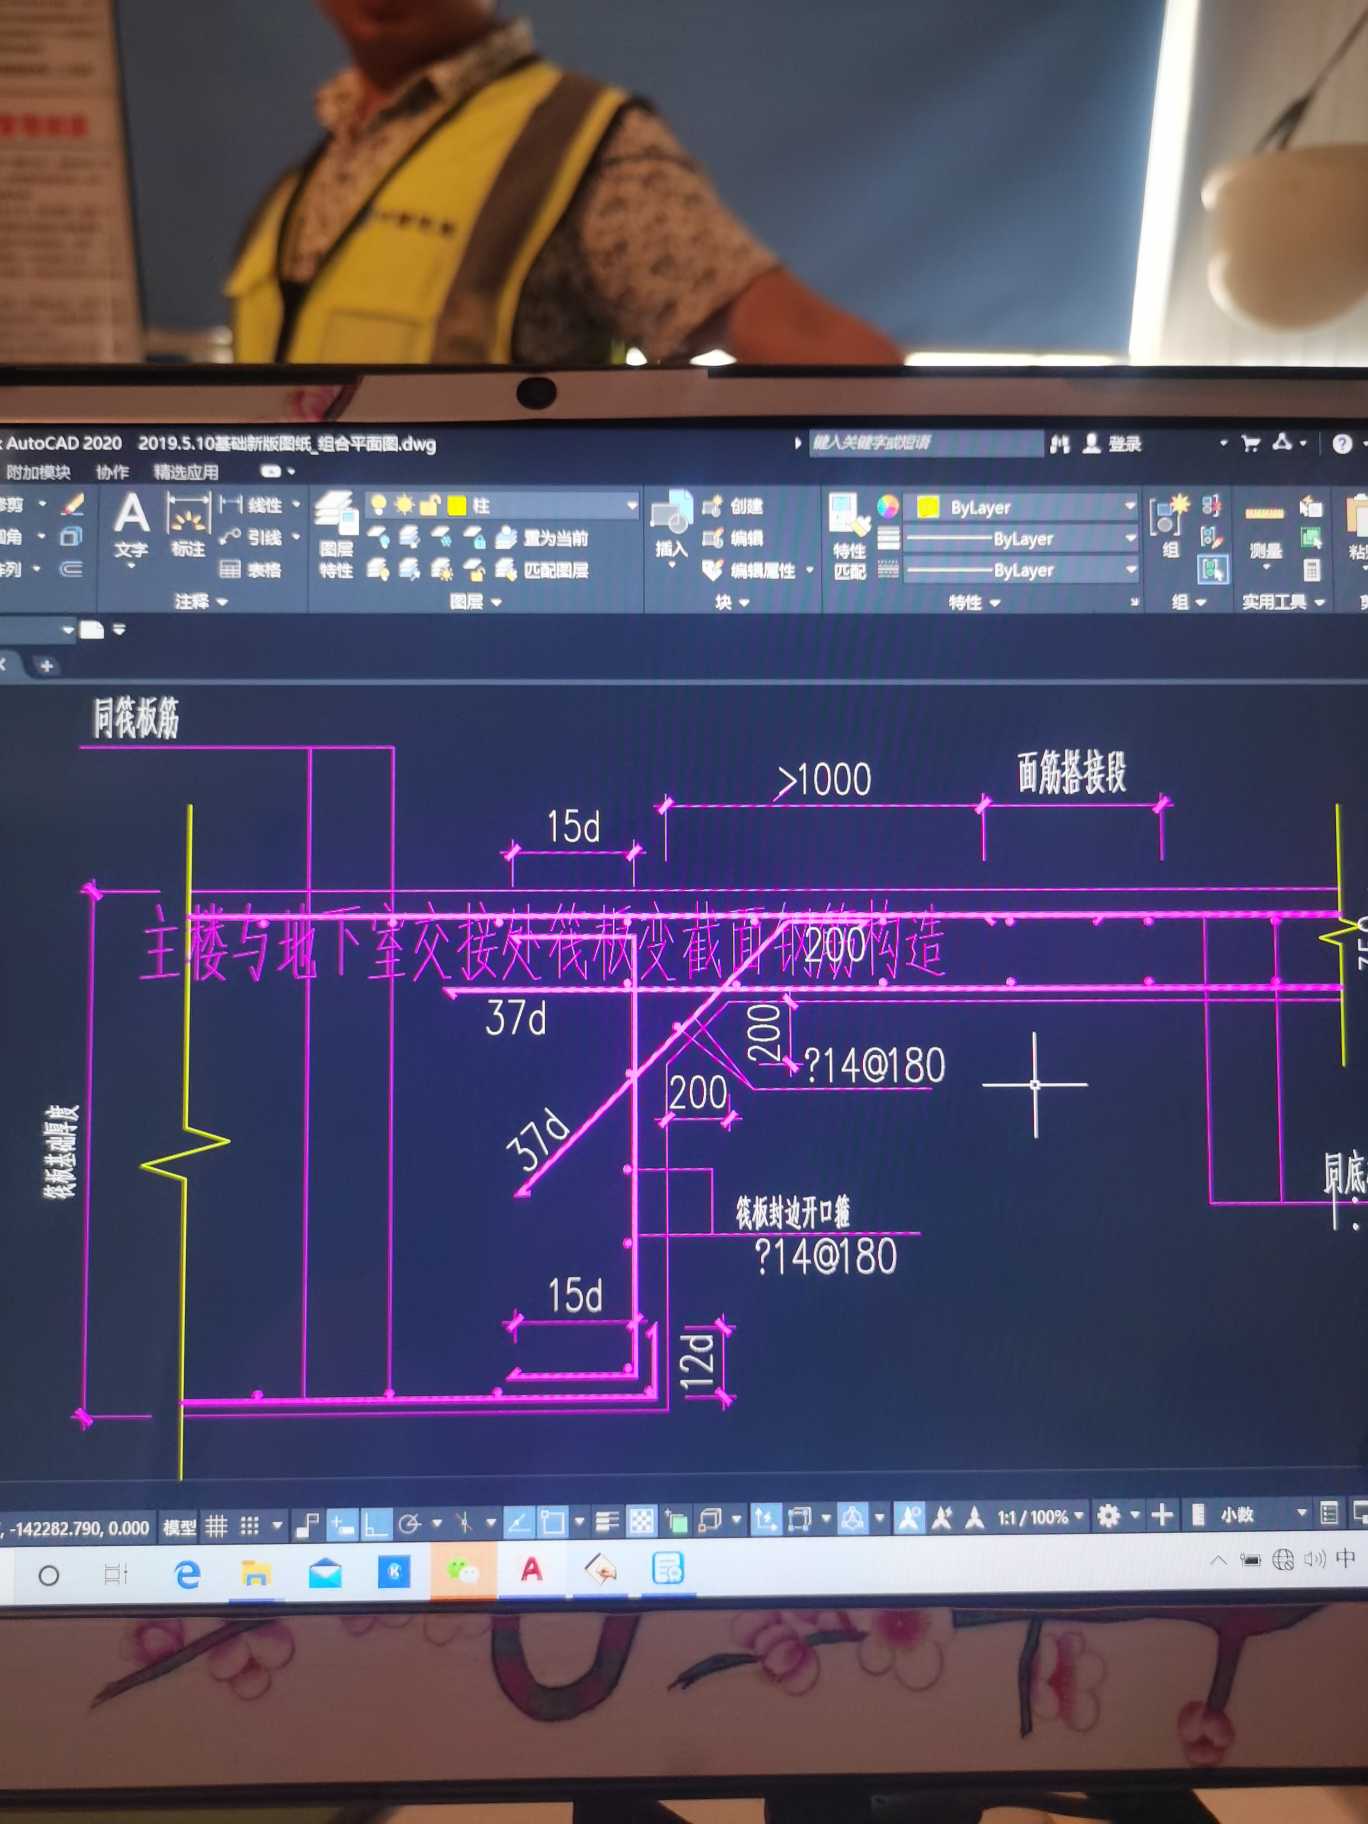Open Microsoft Edge from the taskbar
The width and height of the screenshot is (1368, 1824).
[x=187, y=1575]
